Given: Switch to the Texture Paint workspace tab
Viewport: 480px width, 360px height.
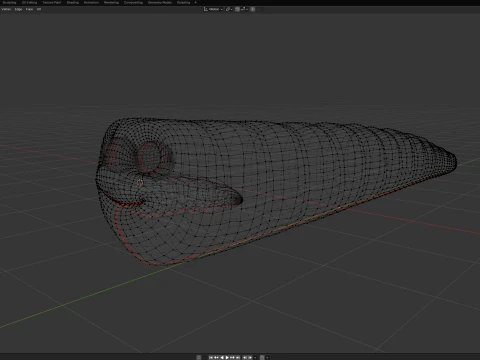Looking at the screenshot, I should pos(52,2).
